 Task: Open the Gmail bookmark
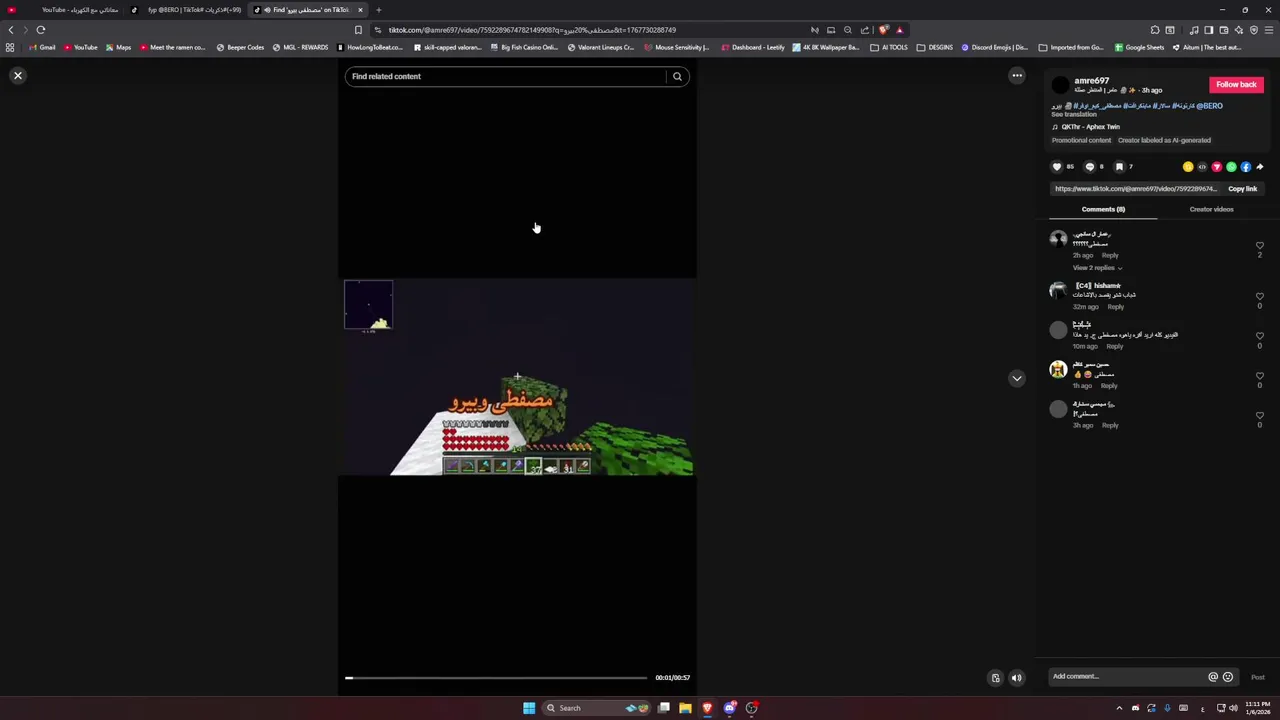click(42, 47)
